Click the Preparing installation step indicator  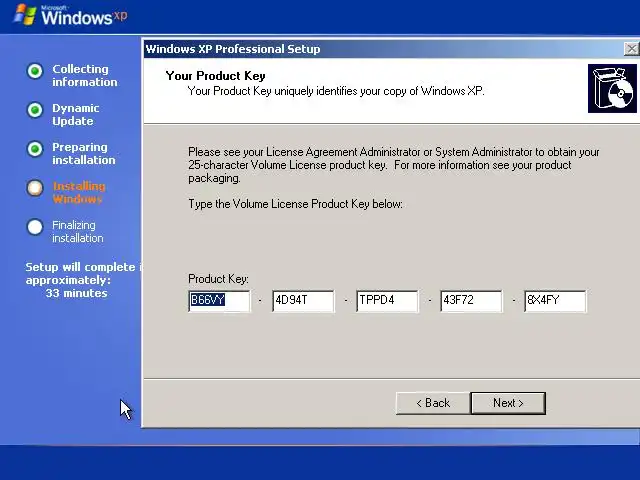pos(35,149)
